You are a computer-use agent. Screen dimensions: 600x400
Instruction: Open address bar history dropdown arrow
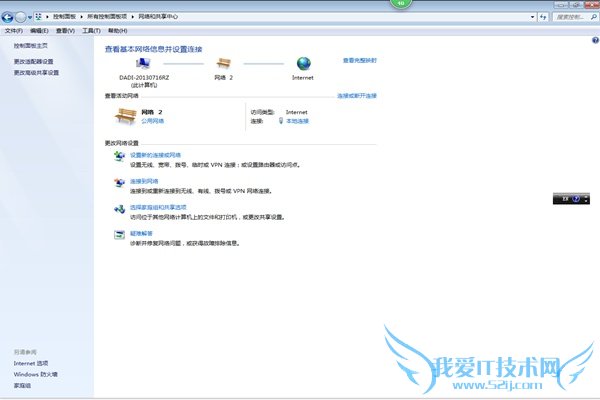533,17
